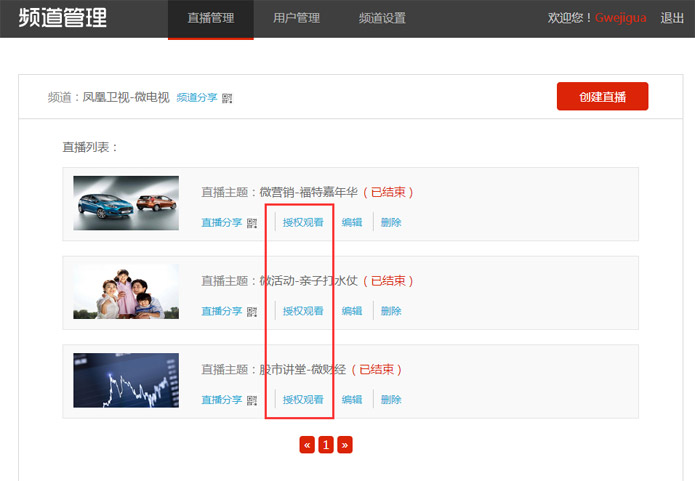Screen dimensions: 695x481
Task: Click (已结束) status of 股市讲堂-微财经
Action: [x=376, y=370]
